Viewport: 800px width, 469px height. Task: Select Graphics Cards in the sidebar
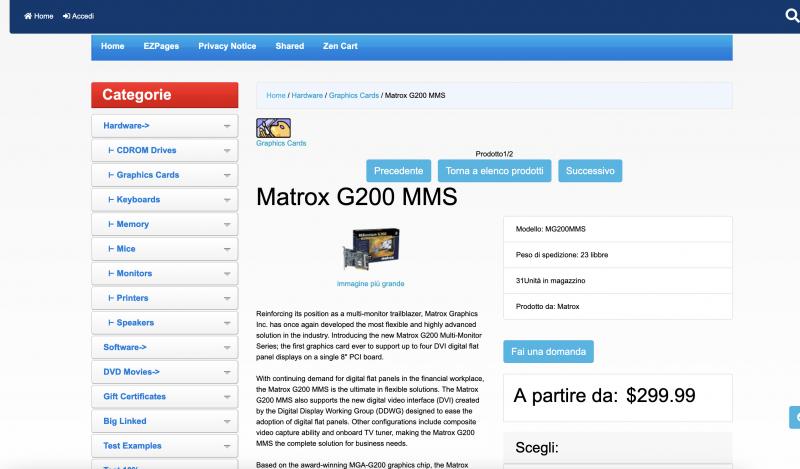[143, 175]
